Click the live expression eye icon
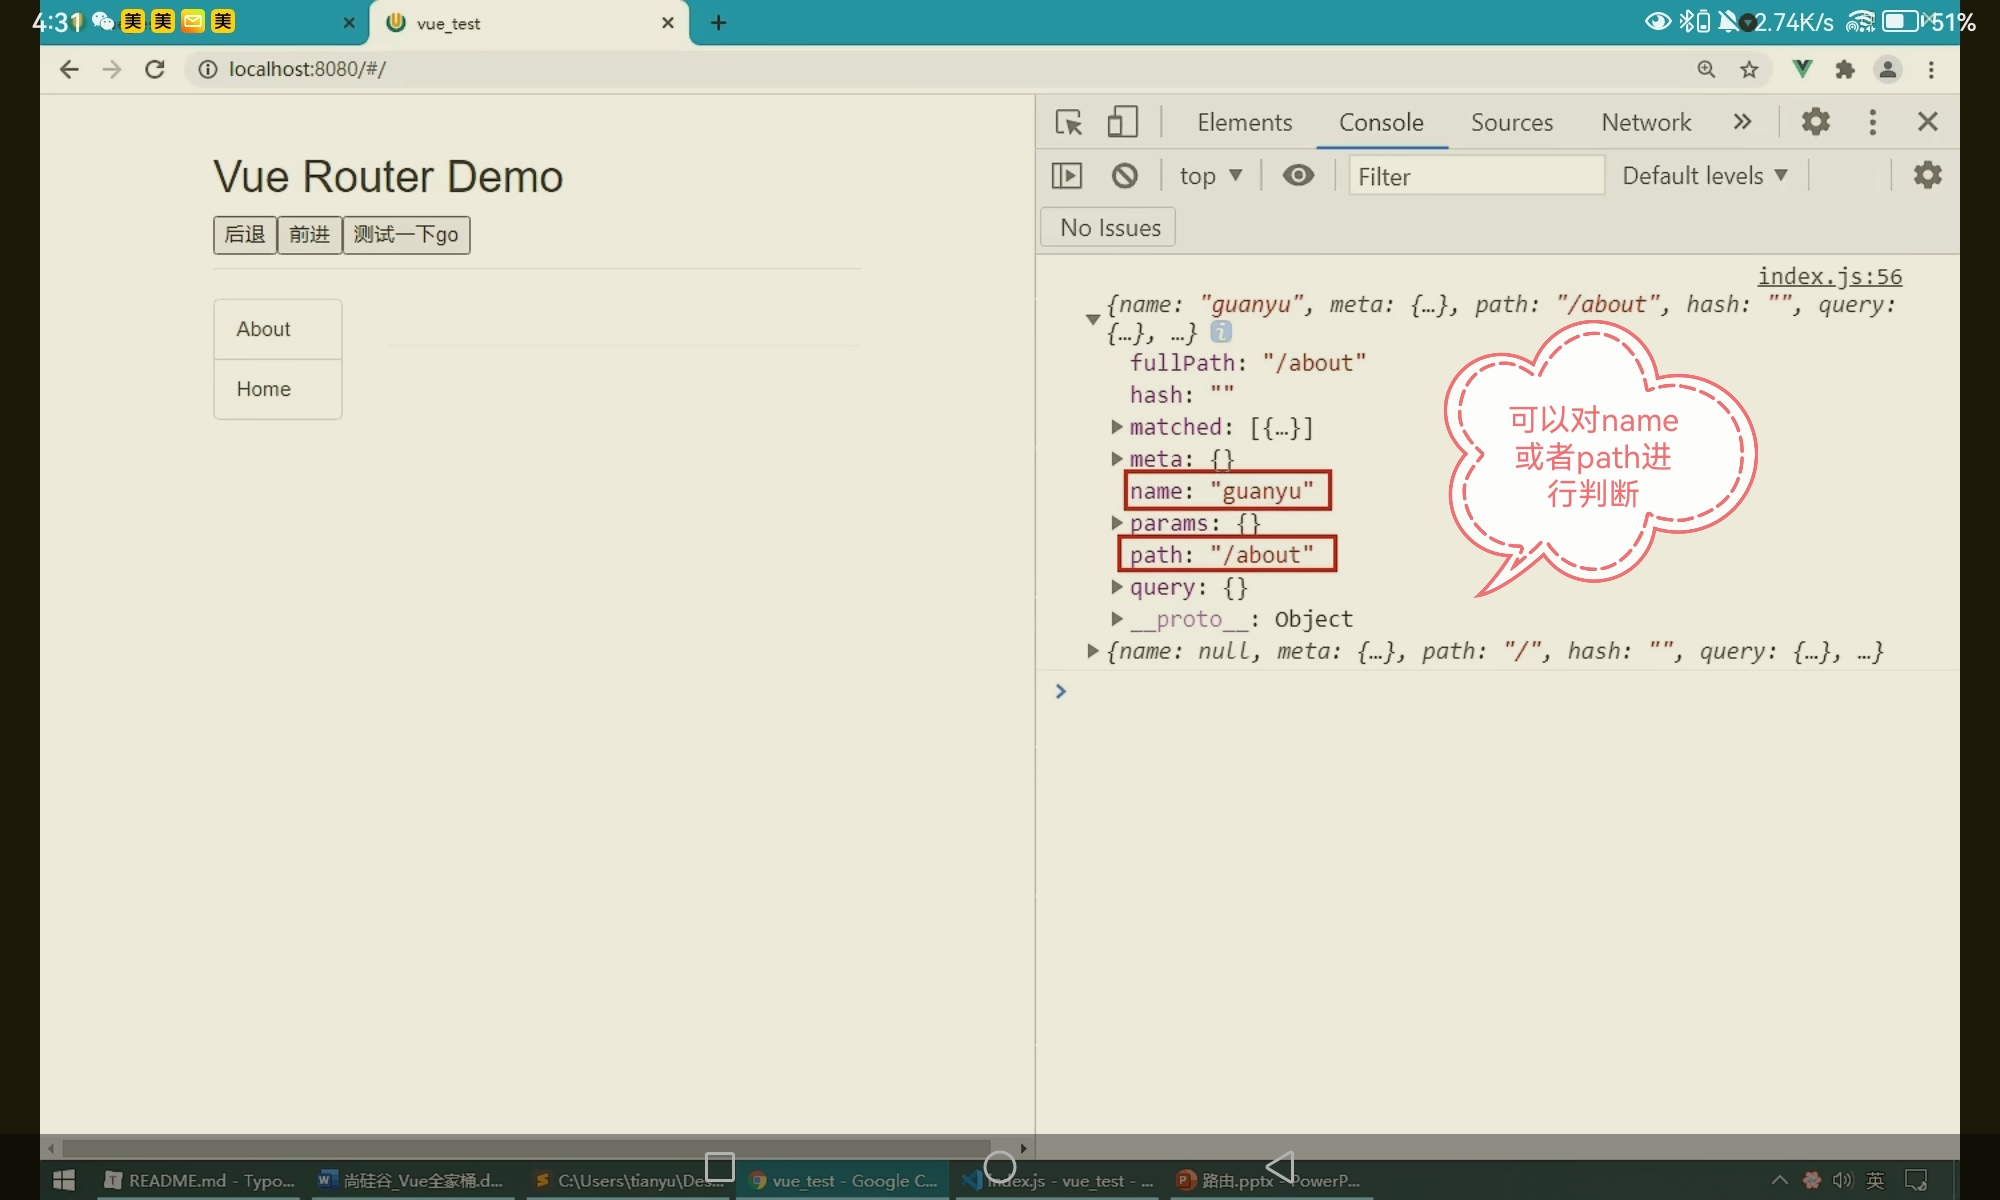The height and width of the screenshot is (1200, 2000). point(1297,176)
